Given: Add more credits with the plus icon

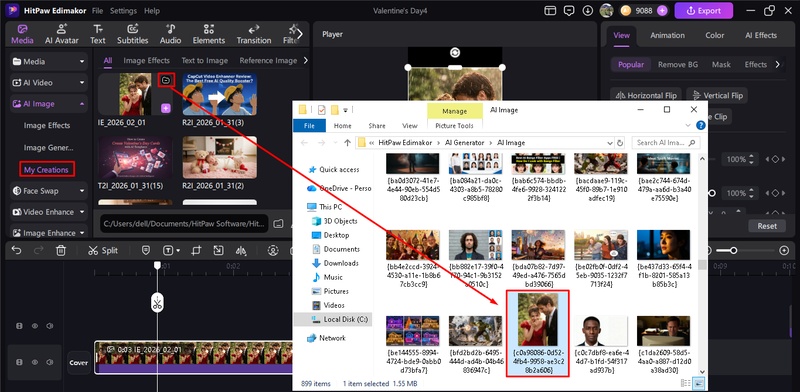Looking at the screenshot, I should [x=662, y=10].
